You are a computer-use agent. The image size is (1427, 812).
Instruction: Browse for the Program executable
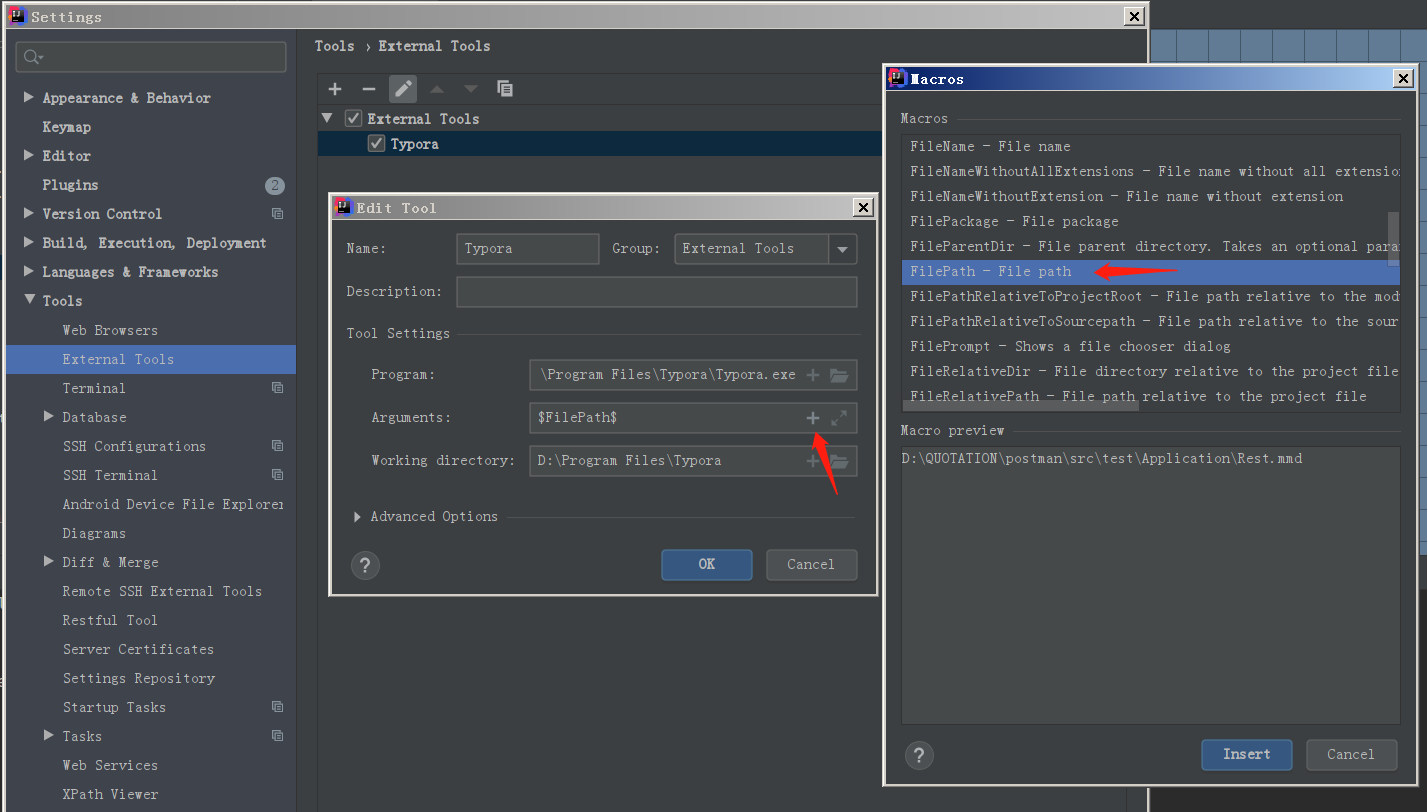tap(838, 374)
